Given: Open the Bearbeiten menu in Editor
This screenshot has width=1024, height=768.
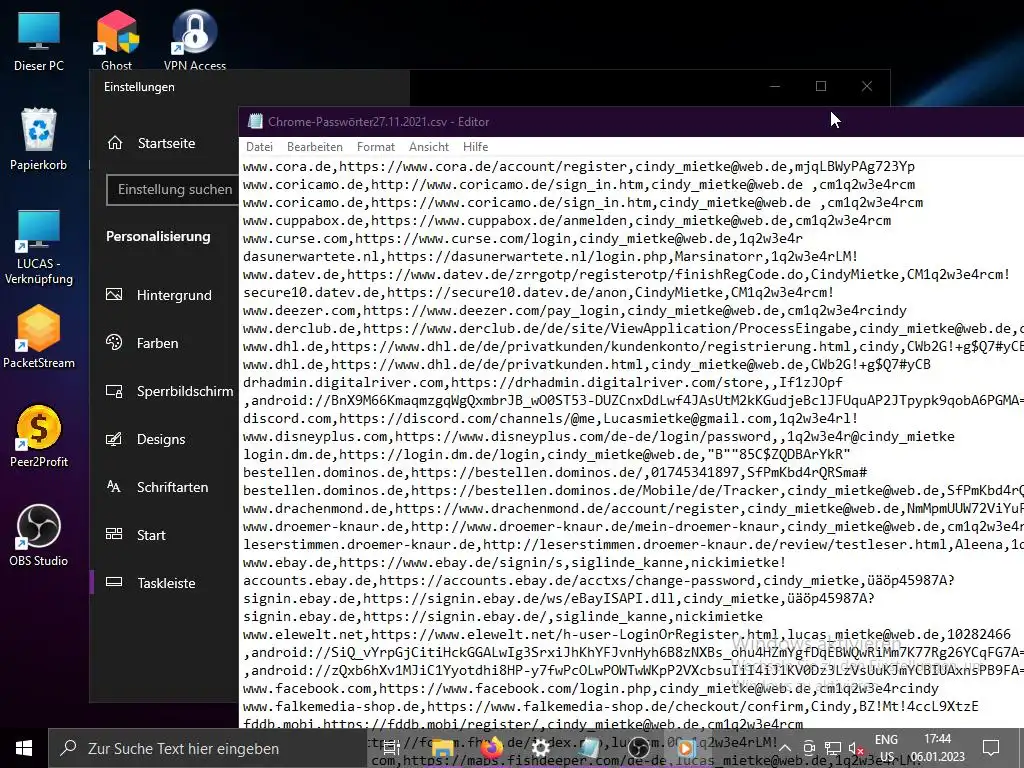Looking at the screenshot, I should [315, 147].
